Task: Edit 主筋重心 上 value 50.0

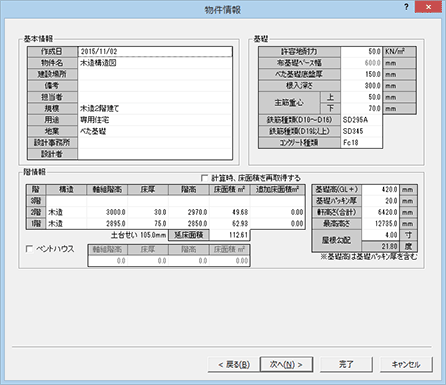Action: click(361, 97)
